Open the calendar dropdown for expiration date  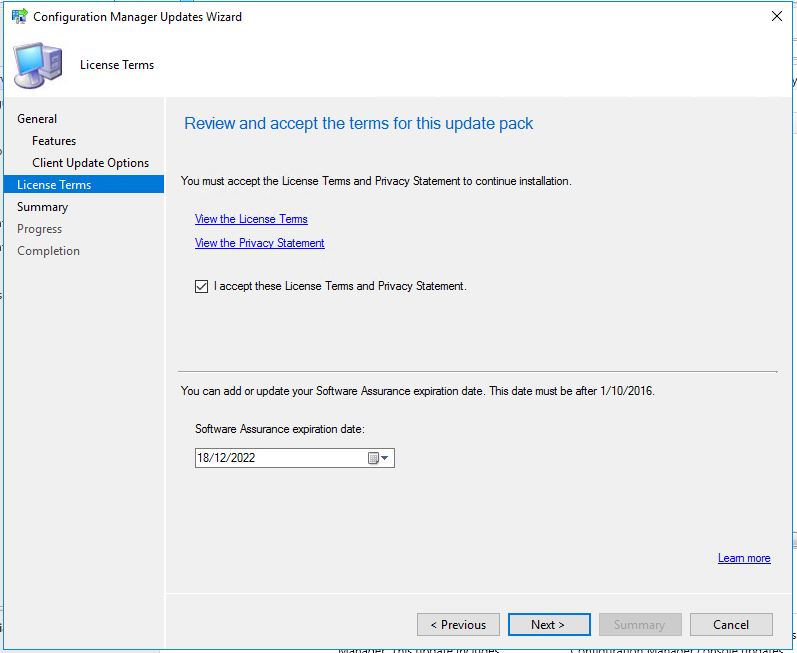[378, 458]
